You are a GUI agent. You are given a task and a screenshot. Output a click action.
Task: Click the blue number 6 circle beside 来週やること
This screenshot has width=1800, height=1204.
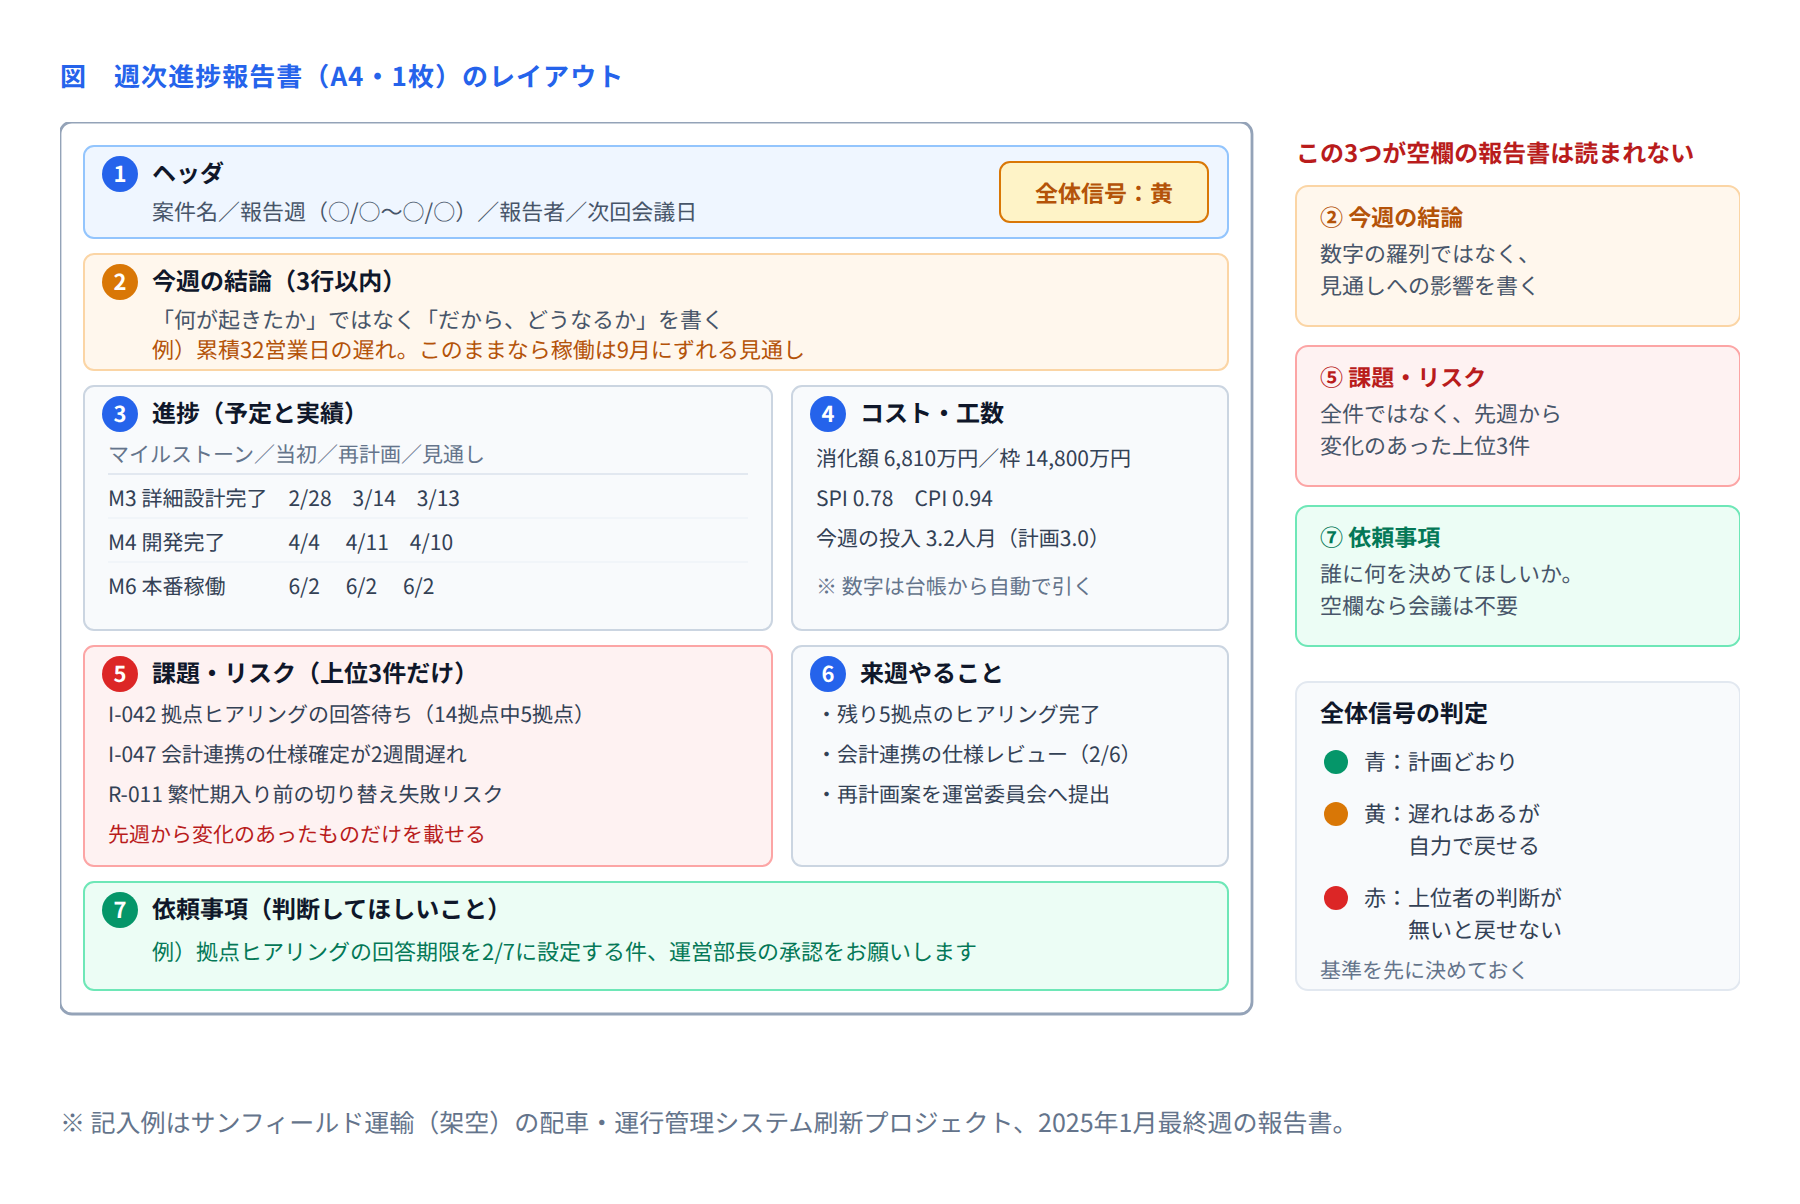(x=828, y=674)
